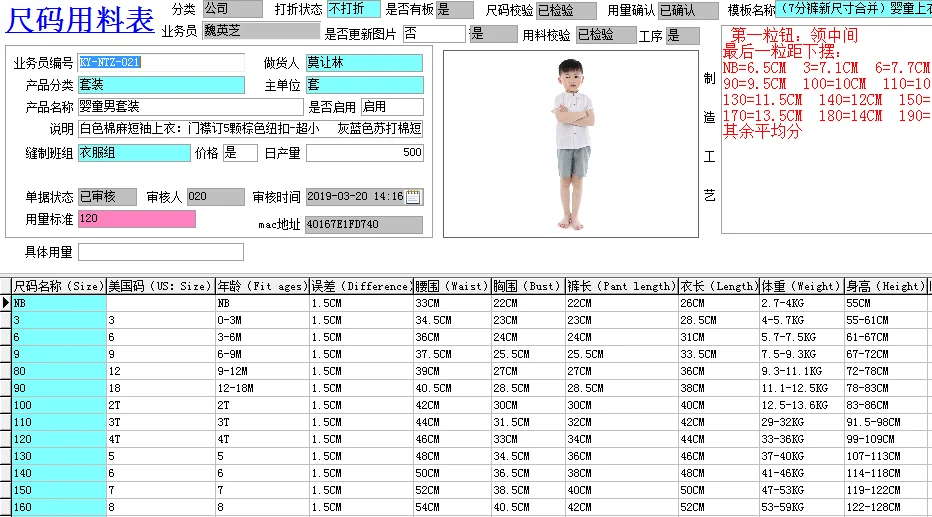Click the 34.5CM waist cell
Image resolution: width=932 pixels, height=517 pixels.
click(x=452, y=320)
